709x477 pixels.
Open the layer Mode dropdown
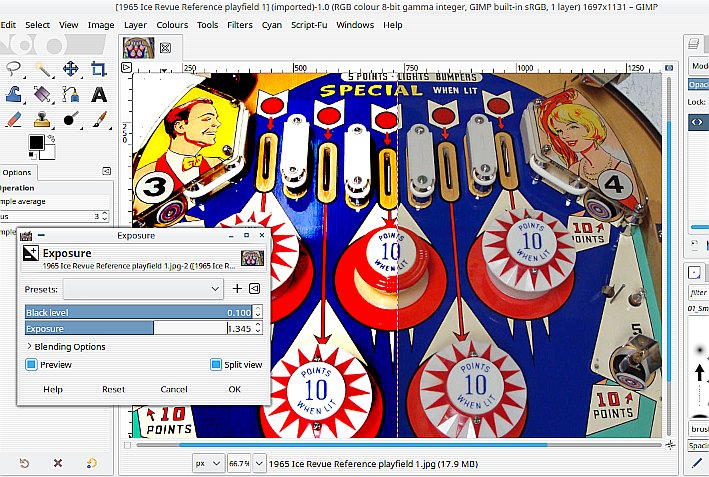click(x=699, y=66)
